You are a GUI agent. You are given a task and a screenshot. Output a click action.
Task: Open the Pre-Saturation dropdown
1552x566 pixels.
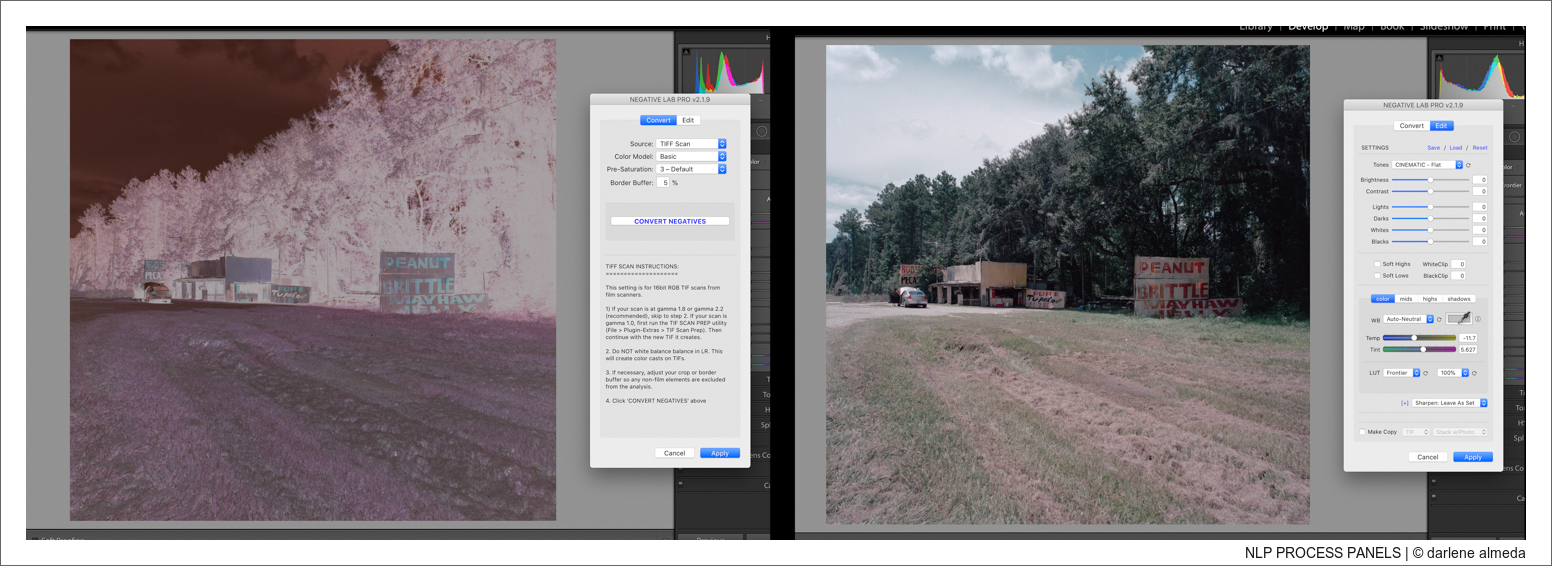(x=691, y=169)
